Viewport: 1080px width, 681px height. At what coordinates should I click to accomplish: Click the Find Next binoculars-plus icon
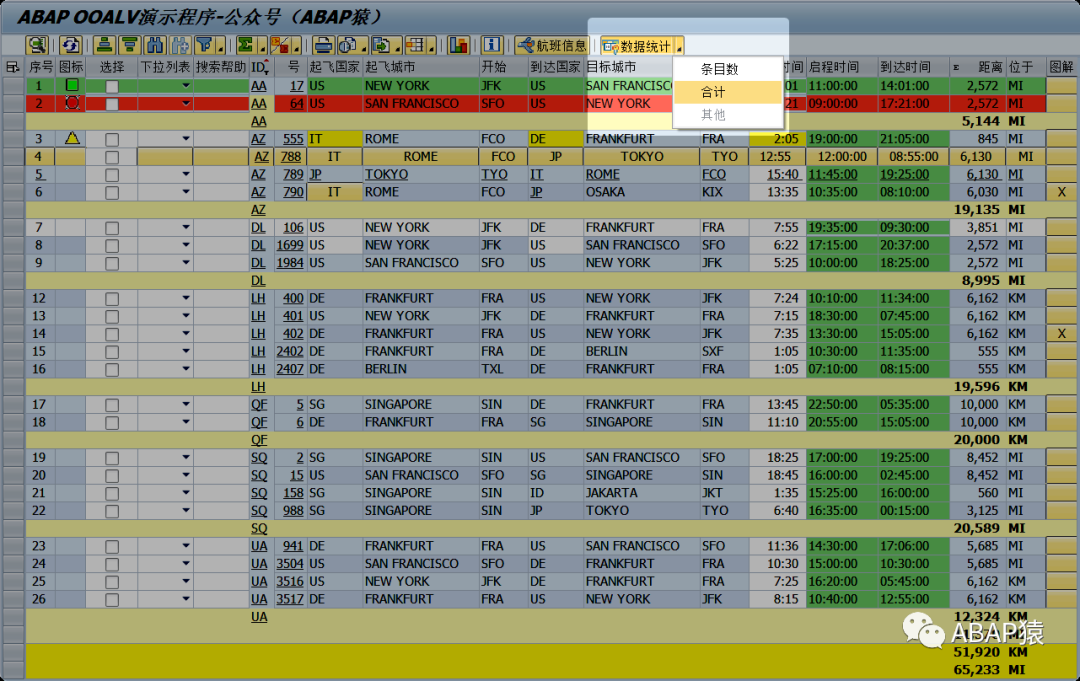(180, 45)
